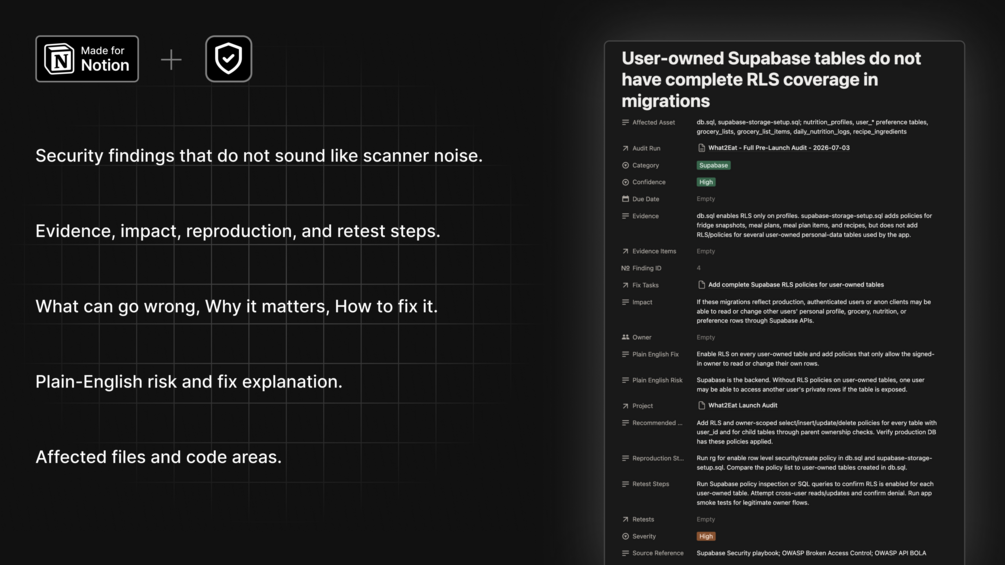The height and width of the screenshot is (565, 1005).
Task: Select the Supabase category tag
Action: point(713,165)
